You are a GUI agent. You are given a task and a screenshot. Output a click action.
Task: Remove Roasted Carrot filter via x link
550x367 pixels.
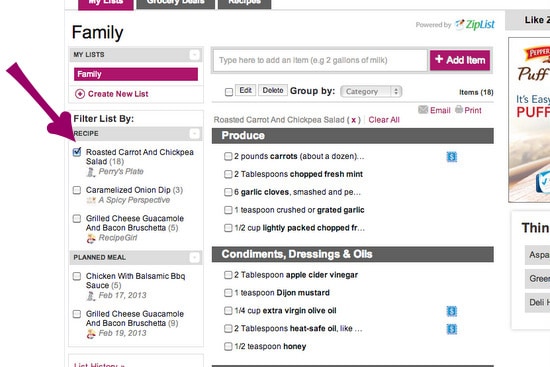(354, 120)
